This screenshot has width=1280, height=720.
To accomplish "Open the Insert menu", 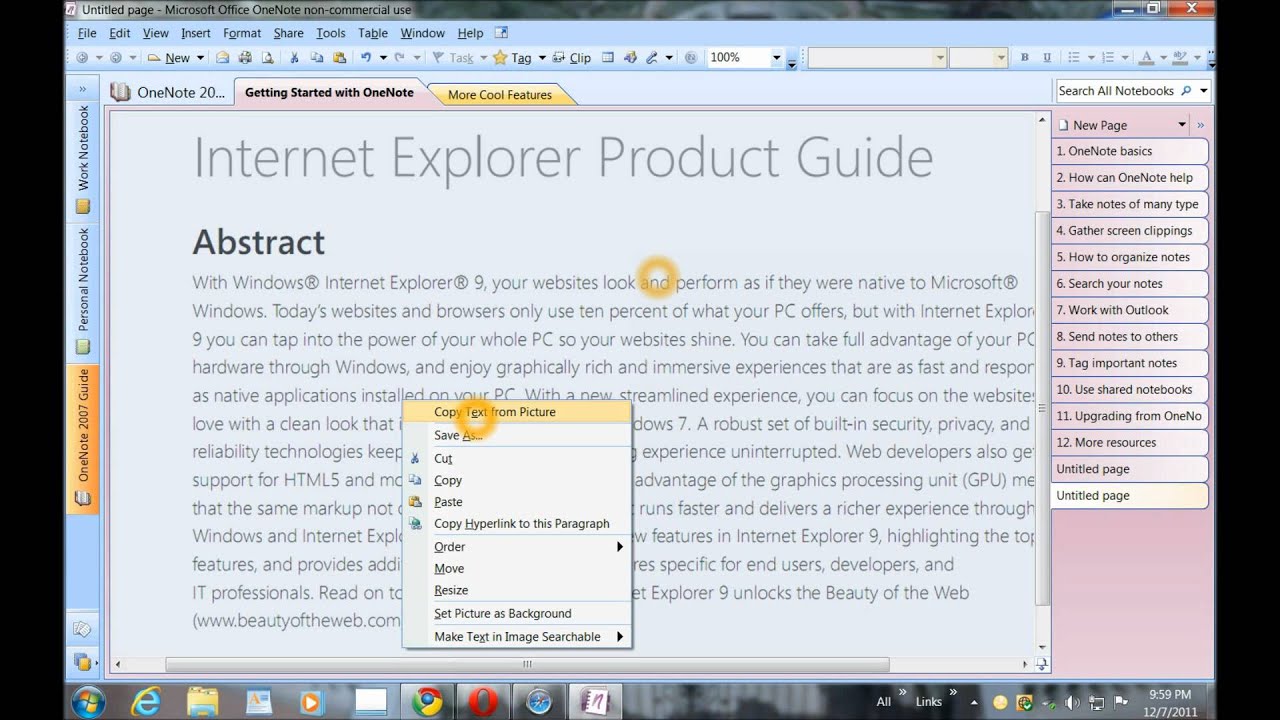I will [x=196, y=33].
